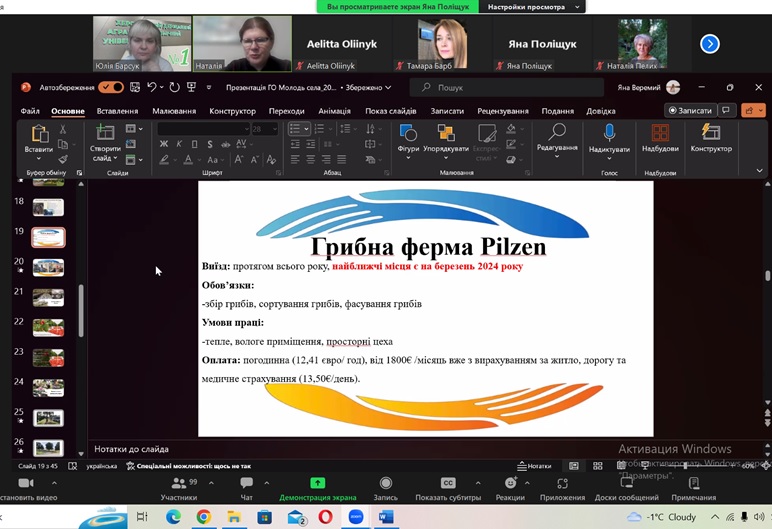The image size is (772, 529).
Task: Click the Записати record button
Action: click(690, 110)
